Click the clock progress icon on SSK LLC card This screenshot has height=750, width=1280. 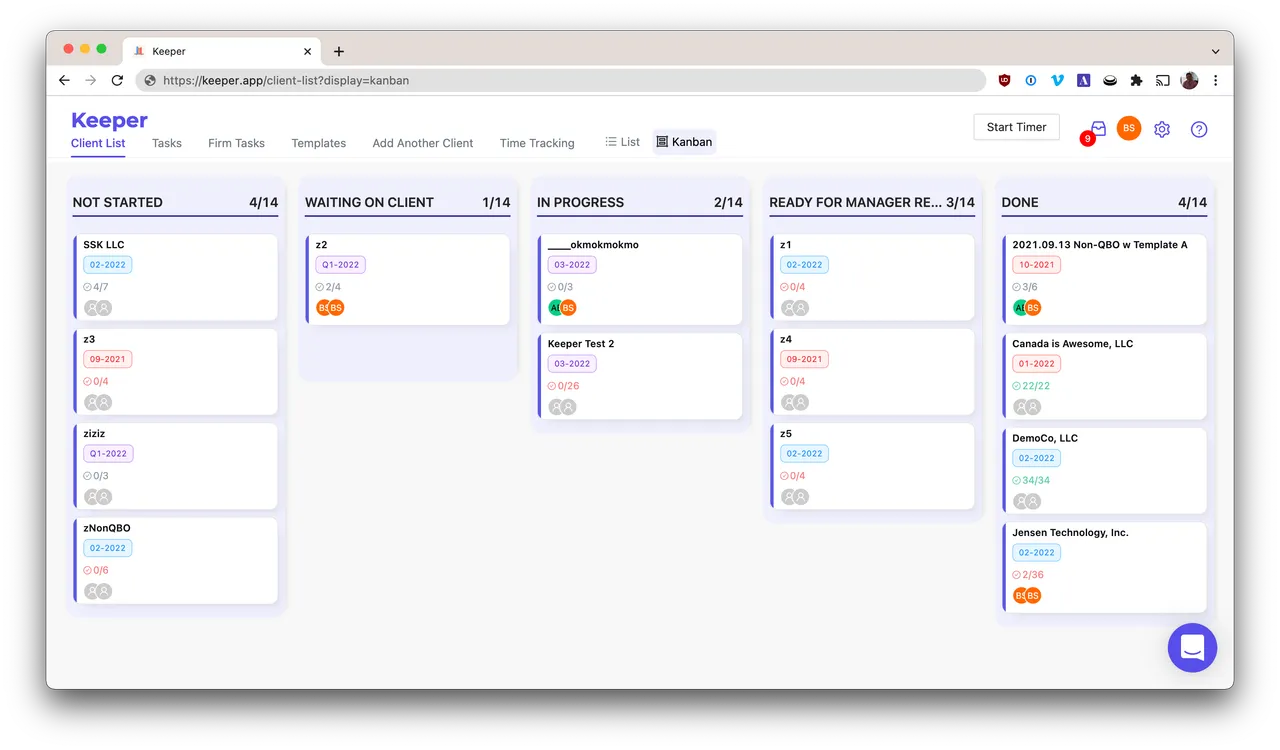coord(88,286)
